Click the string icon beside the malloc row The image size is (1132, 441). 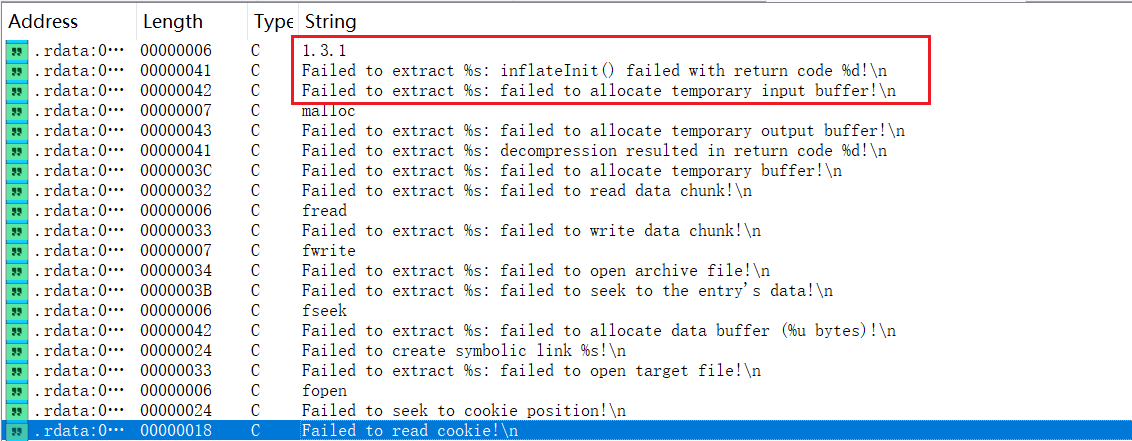16,110
